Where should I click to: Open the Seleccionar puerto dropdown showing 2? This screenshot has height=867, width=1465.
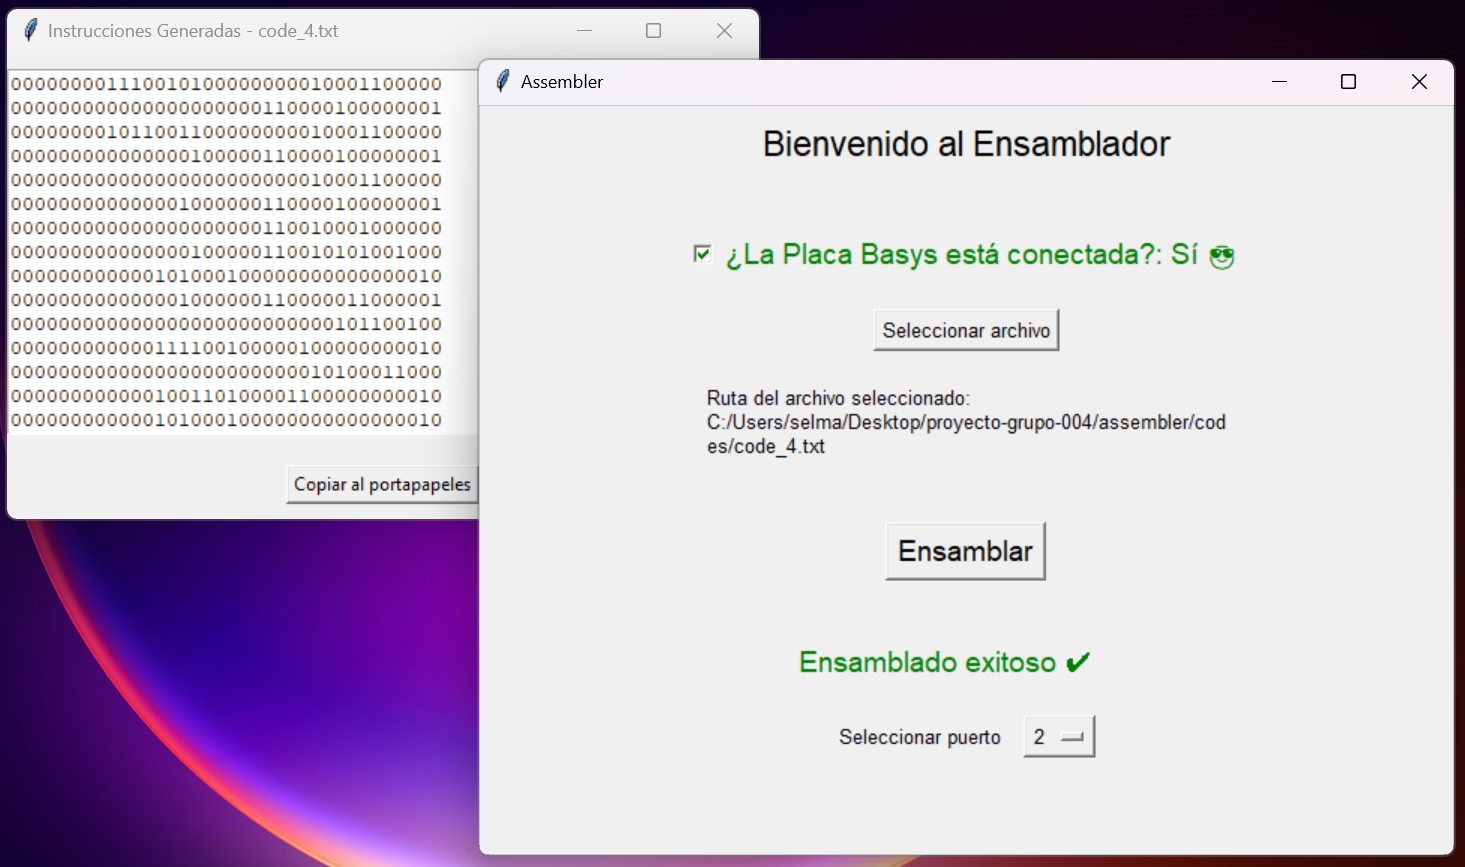[x=1059, y=737]
